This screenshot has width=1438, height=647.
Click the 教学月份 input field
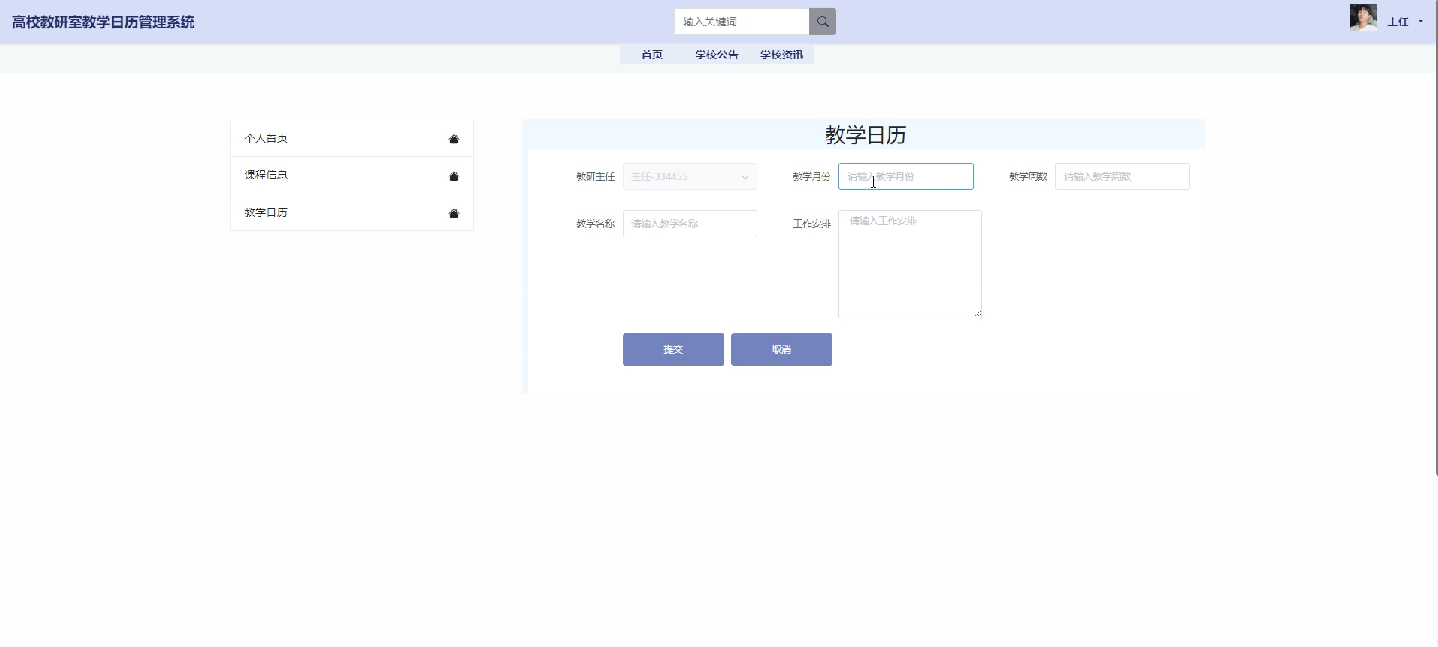click(905, 176)
